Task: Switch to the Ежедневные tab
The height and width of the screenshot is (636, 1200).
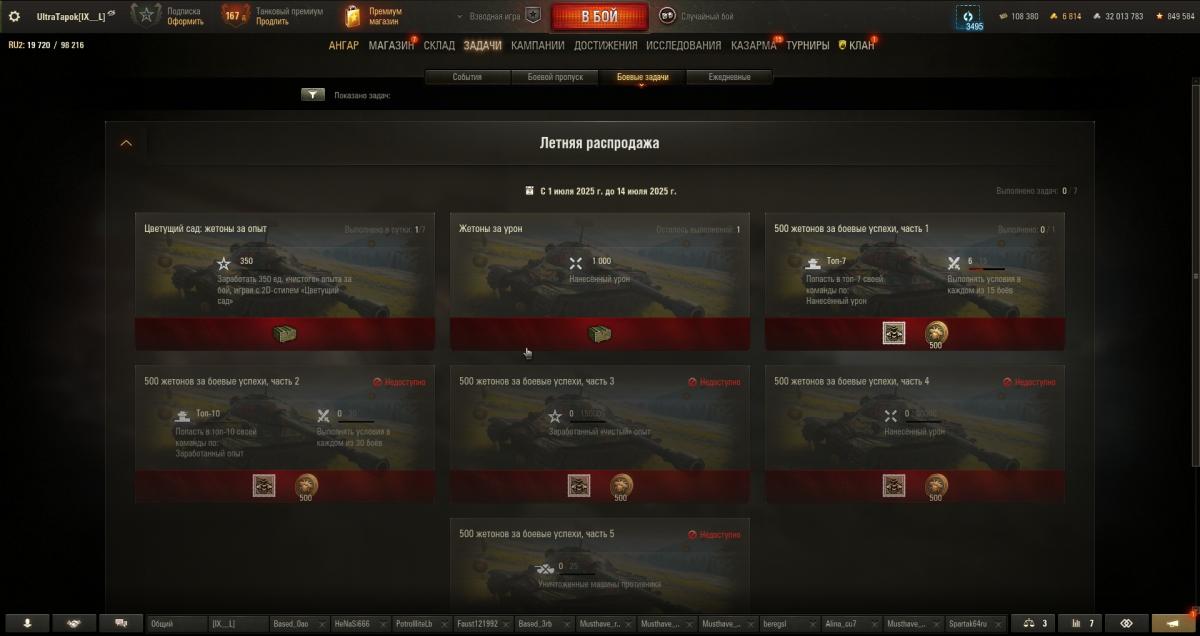Action: click(x=729, y=77)
